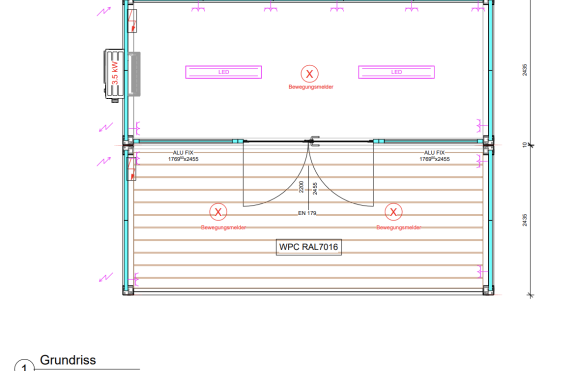Click the Grundriss drawing title
This screenshot has height=371, width=576.
68,360
